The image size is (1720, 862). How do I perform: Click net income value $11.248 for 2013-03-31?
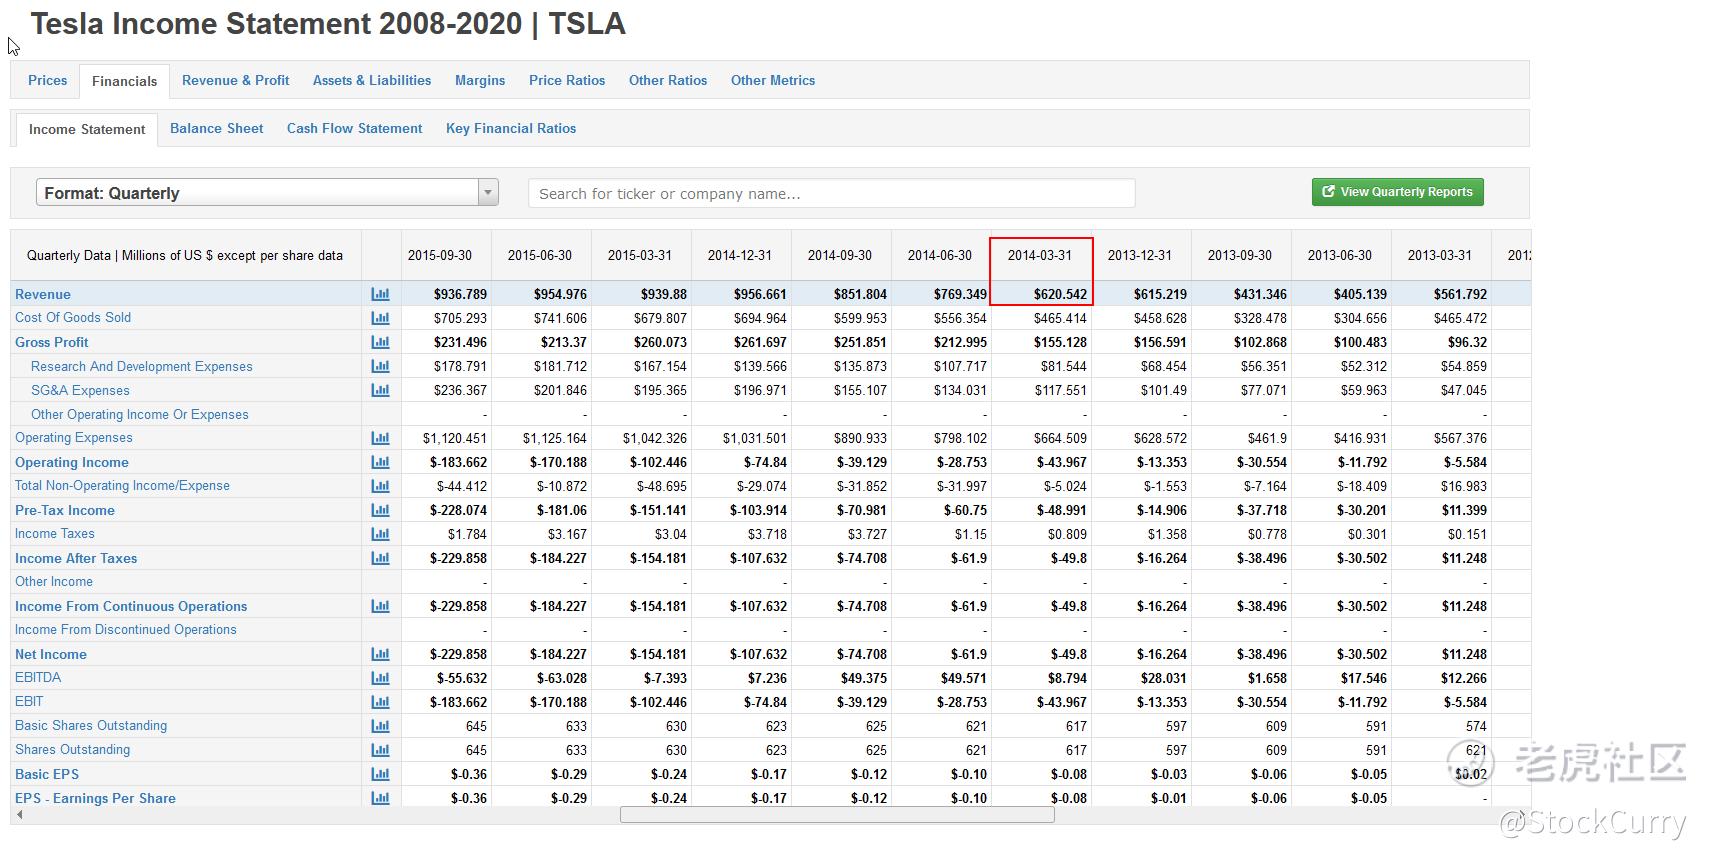point(1464,654)
